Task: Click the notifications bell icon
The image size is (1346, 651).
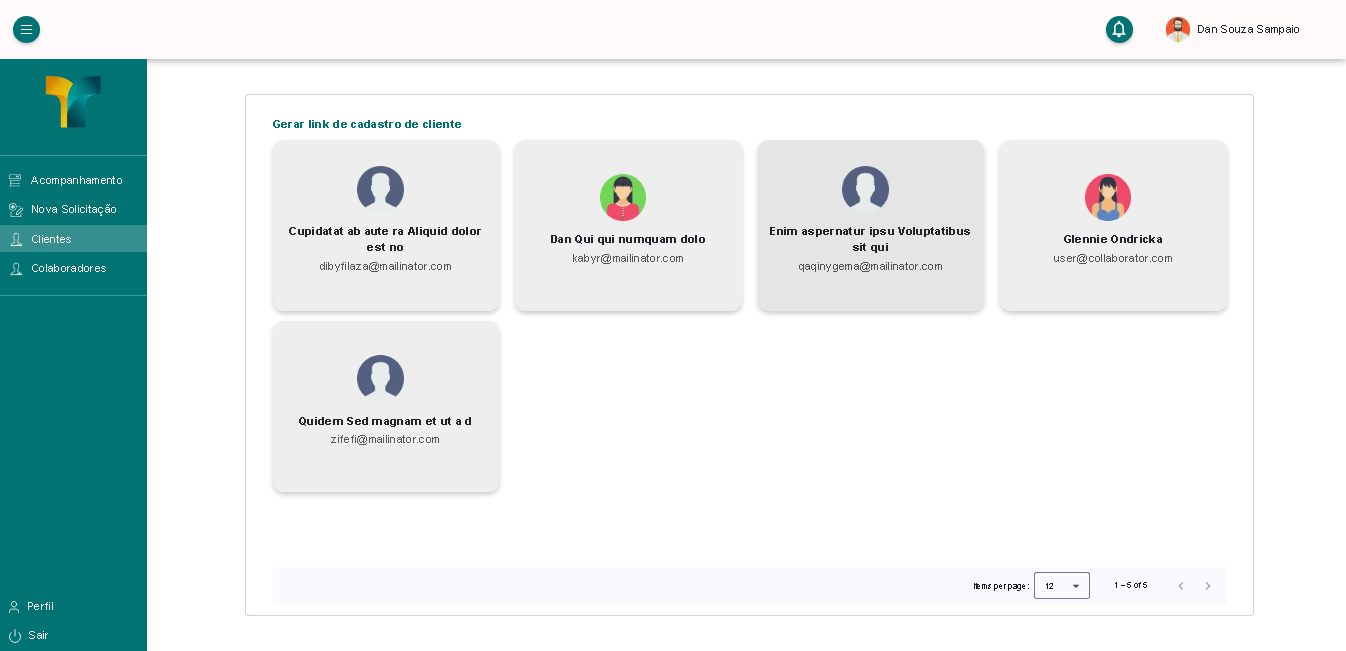Action: (1119, 30)
